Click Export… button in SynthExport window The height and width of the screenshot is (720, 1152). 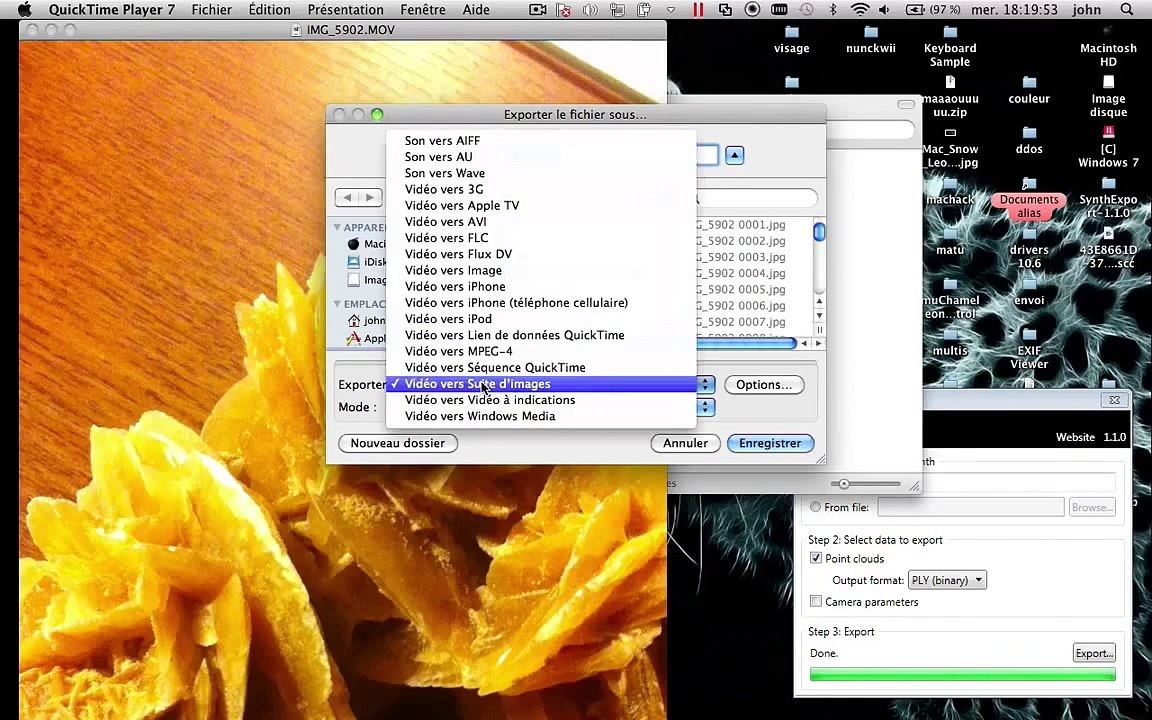click(1094, 653)
